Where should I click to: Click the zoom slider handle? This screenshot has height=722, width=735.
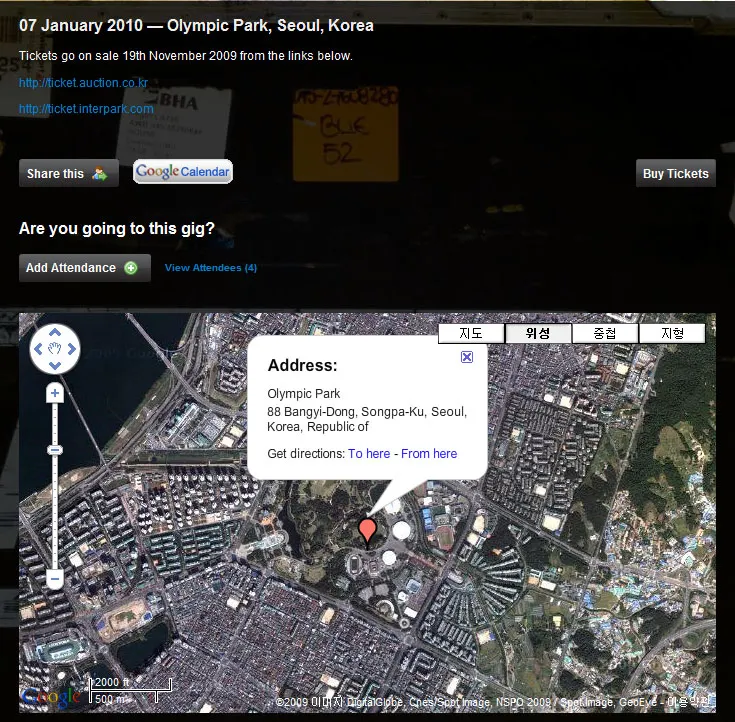tap(55, 450)
